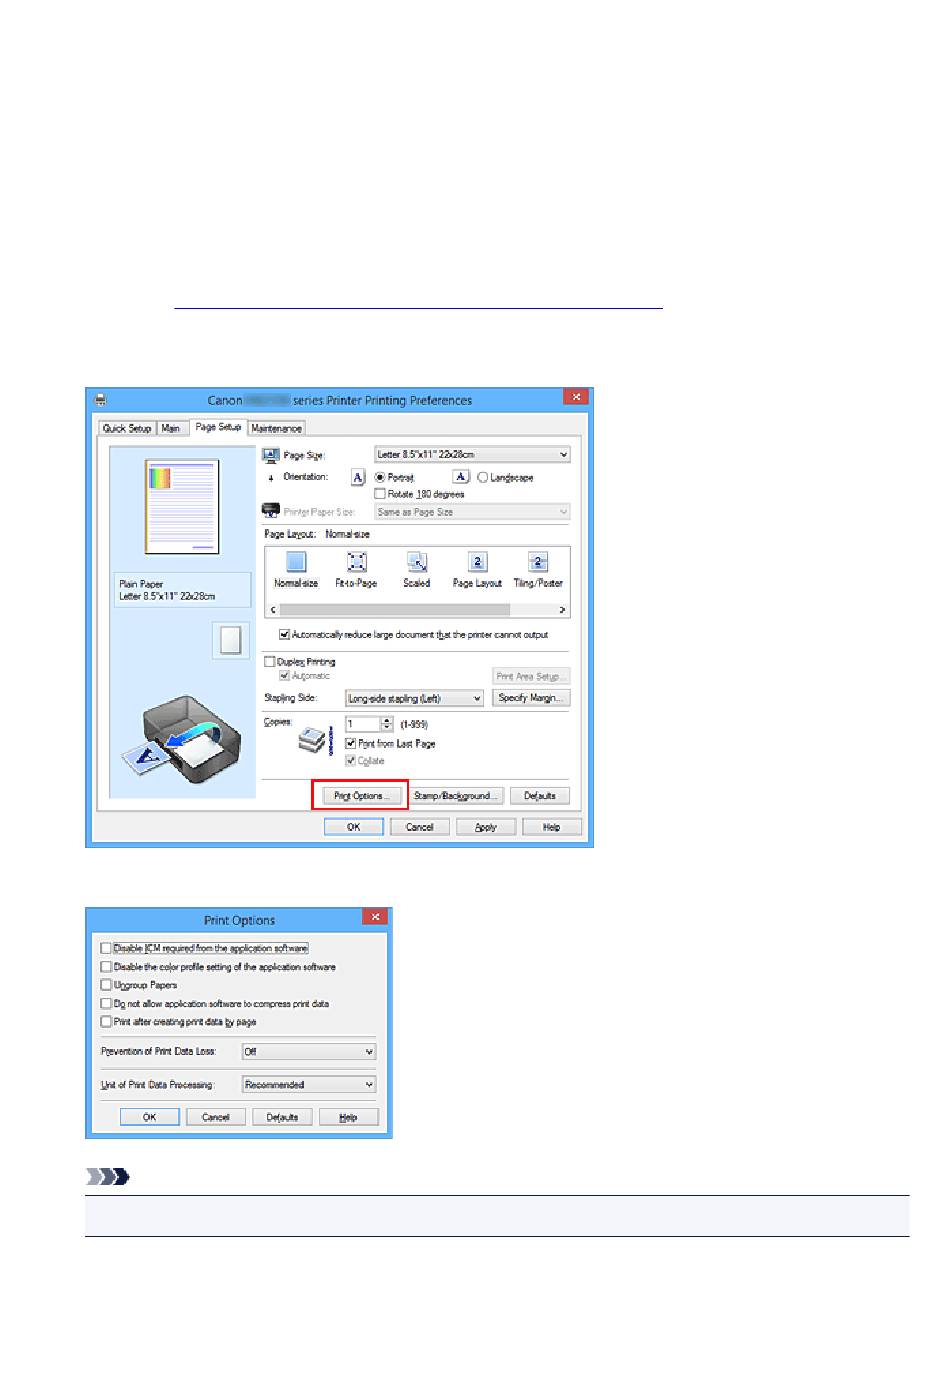Click Help in Printing Preferences dialog
Screen dimensions: 950x1397
[551, 827]
